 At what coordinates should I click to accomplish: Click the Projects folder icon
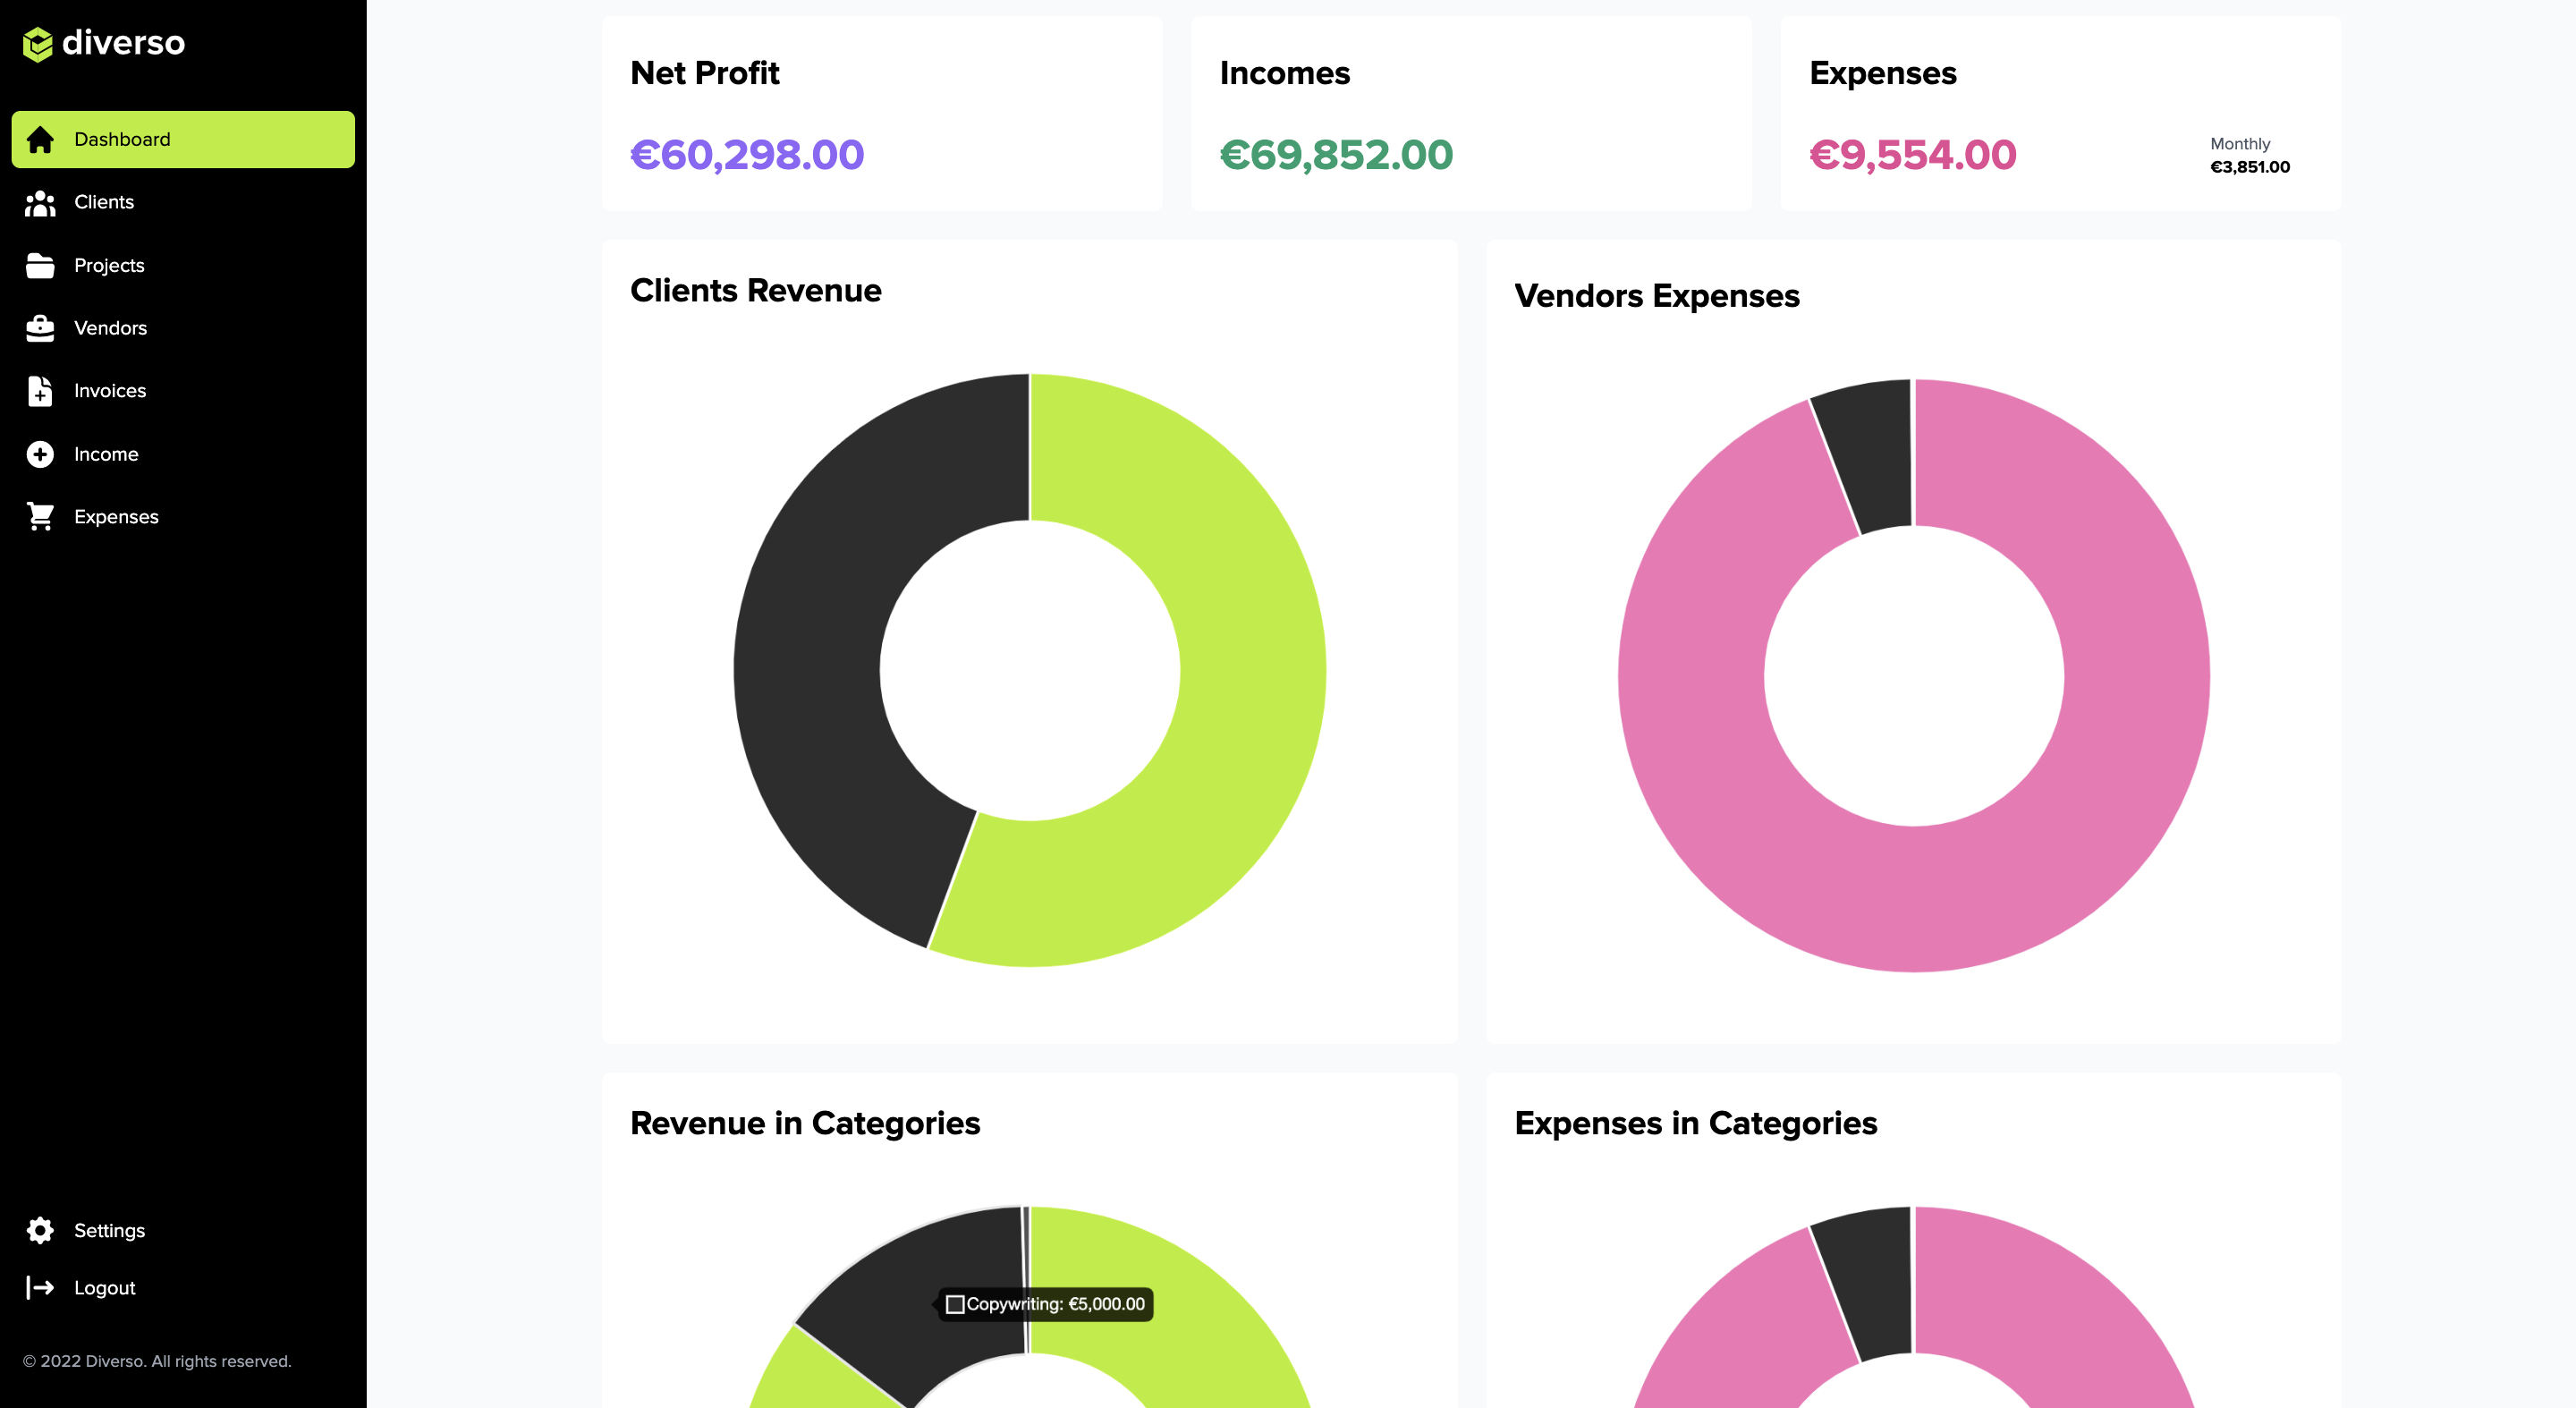pos(40,265)
